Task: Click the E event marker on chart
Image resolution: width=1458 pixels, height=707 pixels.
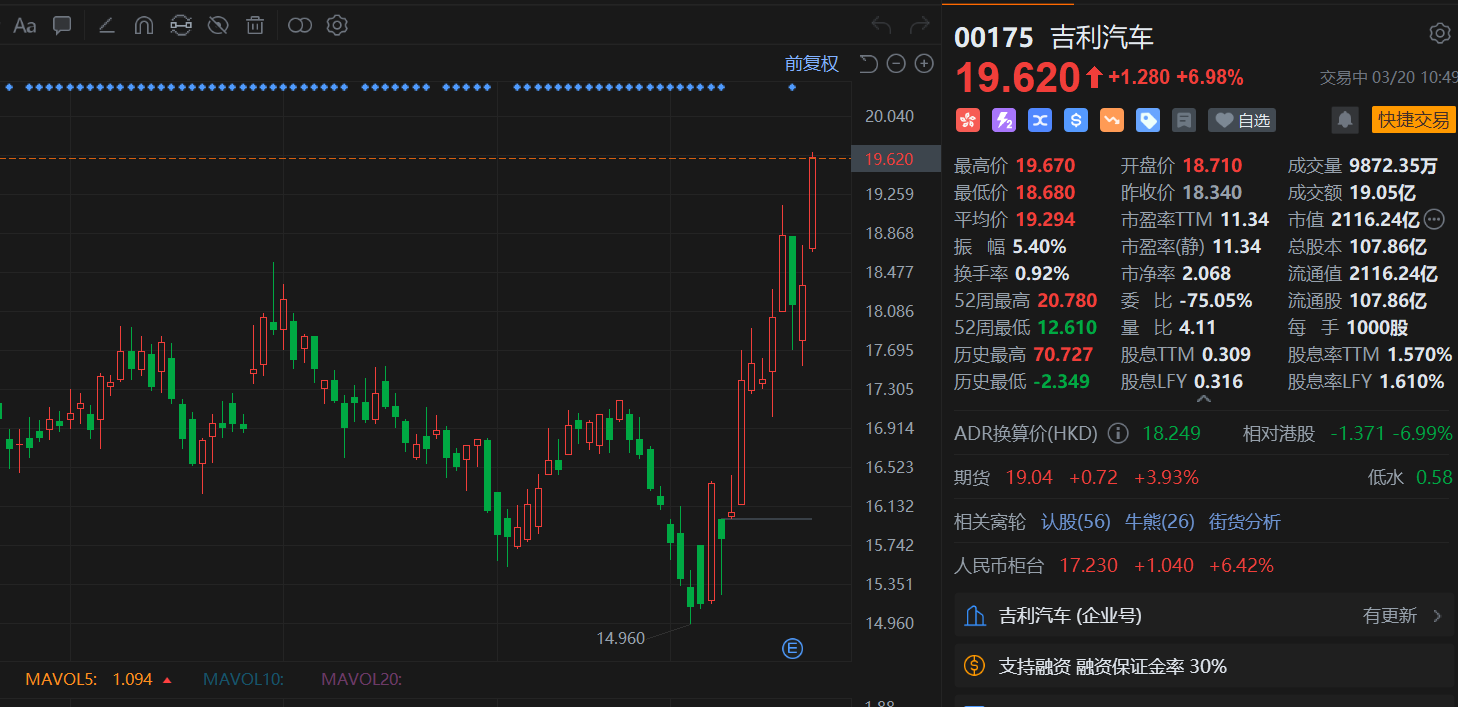Action: [792, 649]
